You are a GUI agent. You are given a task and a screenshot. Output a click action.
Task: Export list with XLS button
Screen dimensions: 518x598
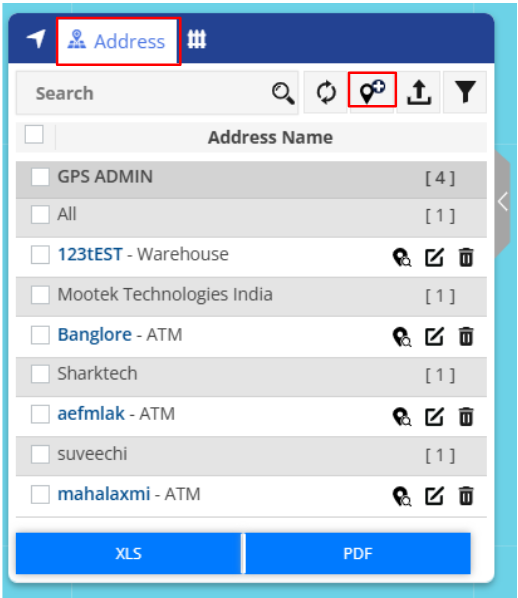(129, 553)
